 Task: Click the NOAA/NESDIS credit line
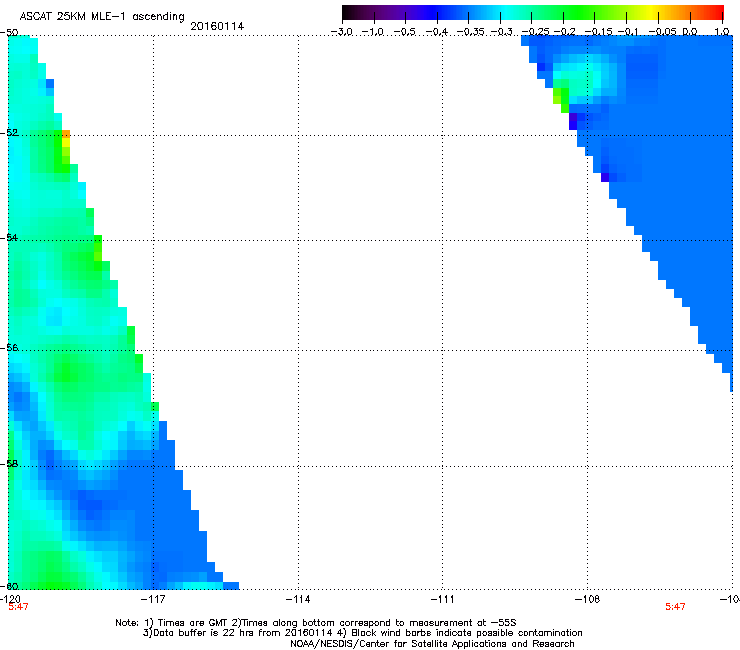(432, 643)
